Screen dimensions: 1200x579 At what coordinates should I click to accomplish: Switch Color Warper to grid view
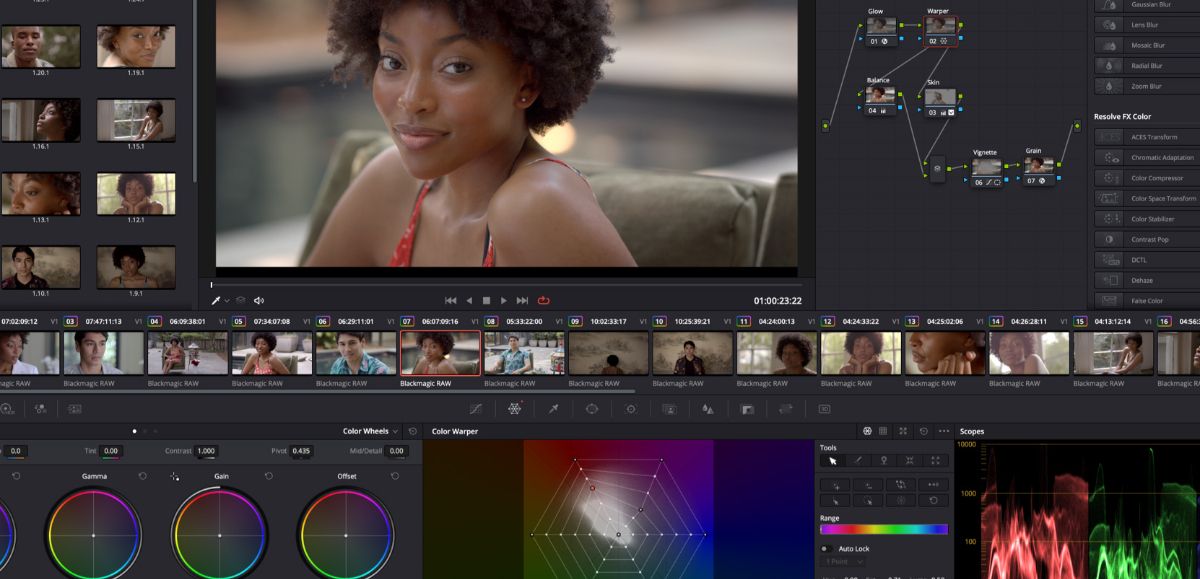[883, 431]
